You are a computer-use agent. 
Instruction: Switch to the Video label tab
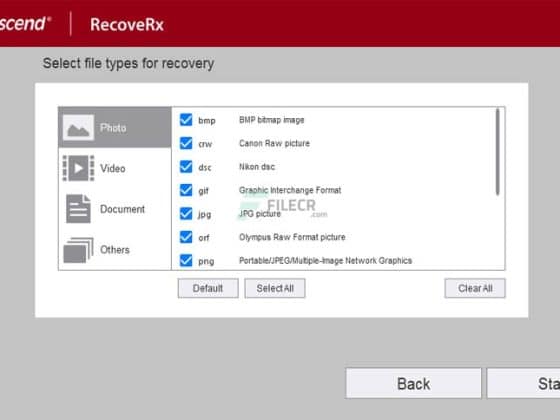tap(112, 168)
